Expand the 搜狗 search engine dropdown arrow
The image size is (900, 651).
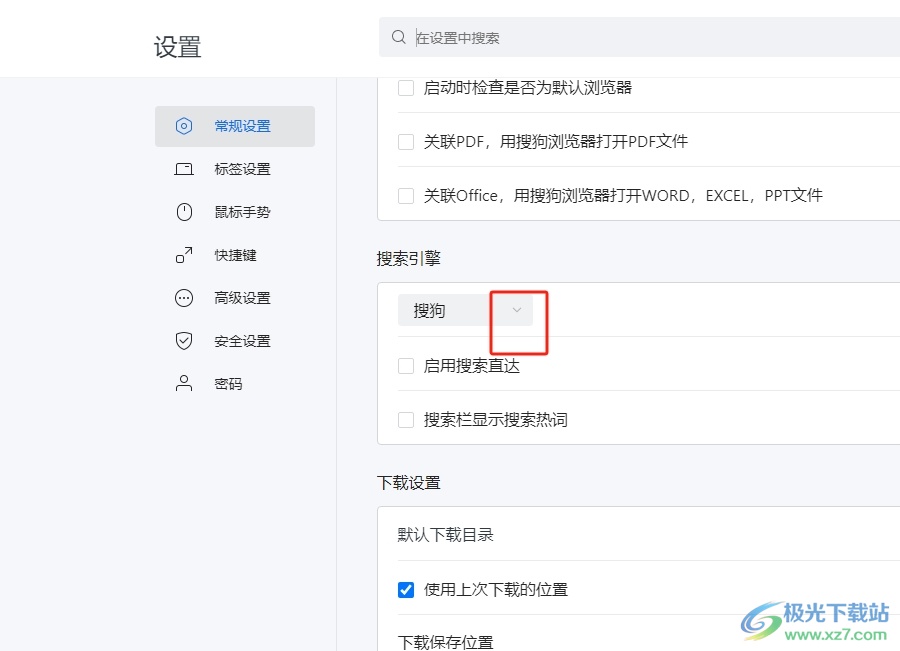[517, 310]
